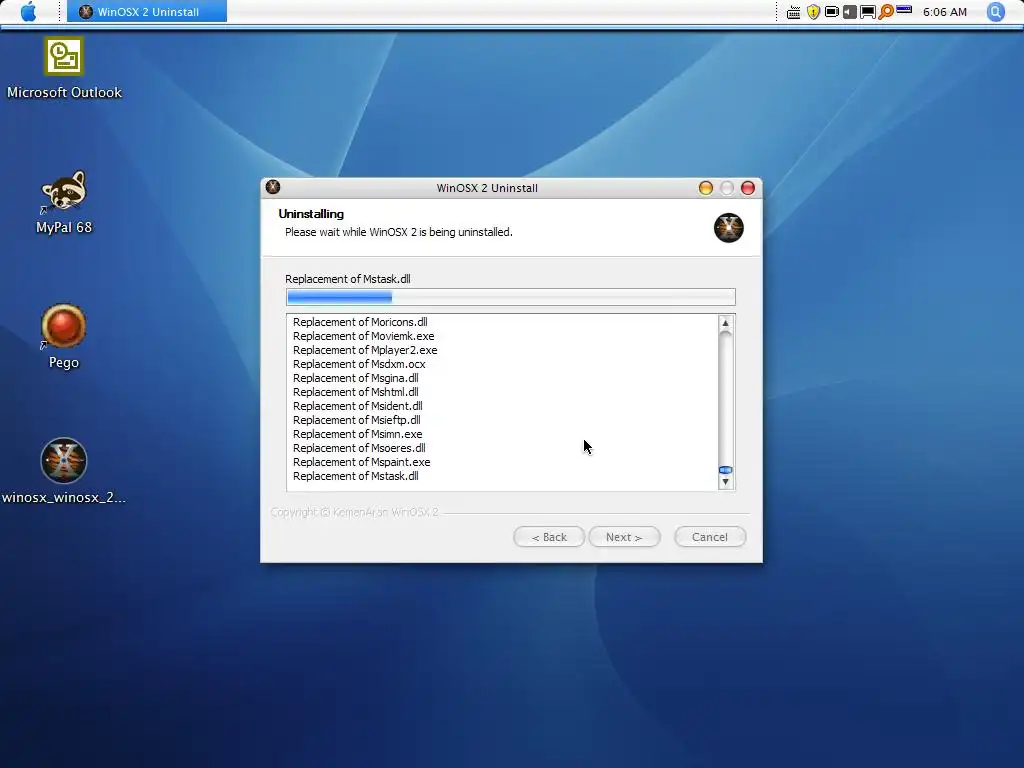The image size is (1024, 768).
Task: Click the orange magnifier tray icon
Action: click(886, 12)
